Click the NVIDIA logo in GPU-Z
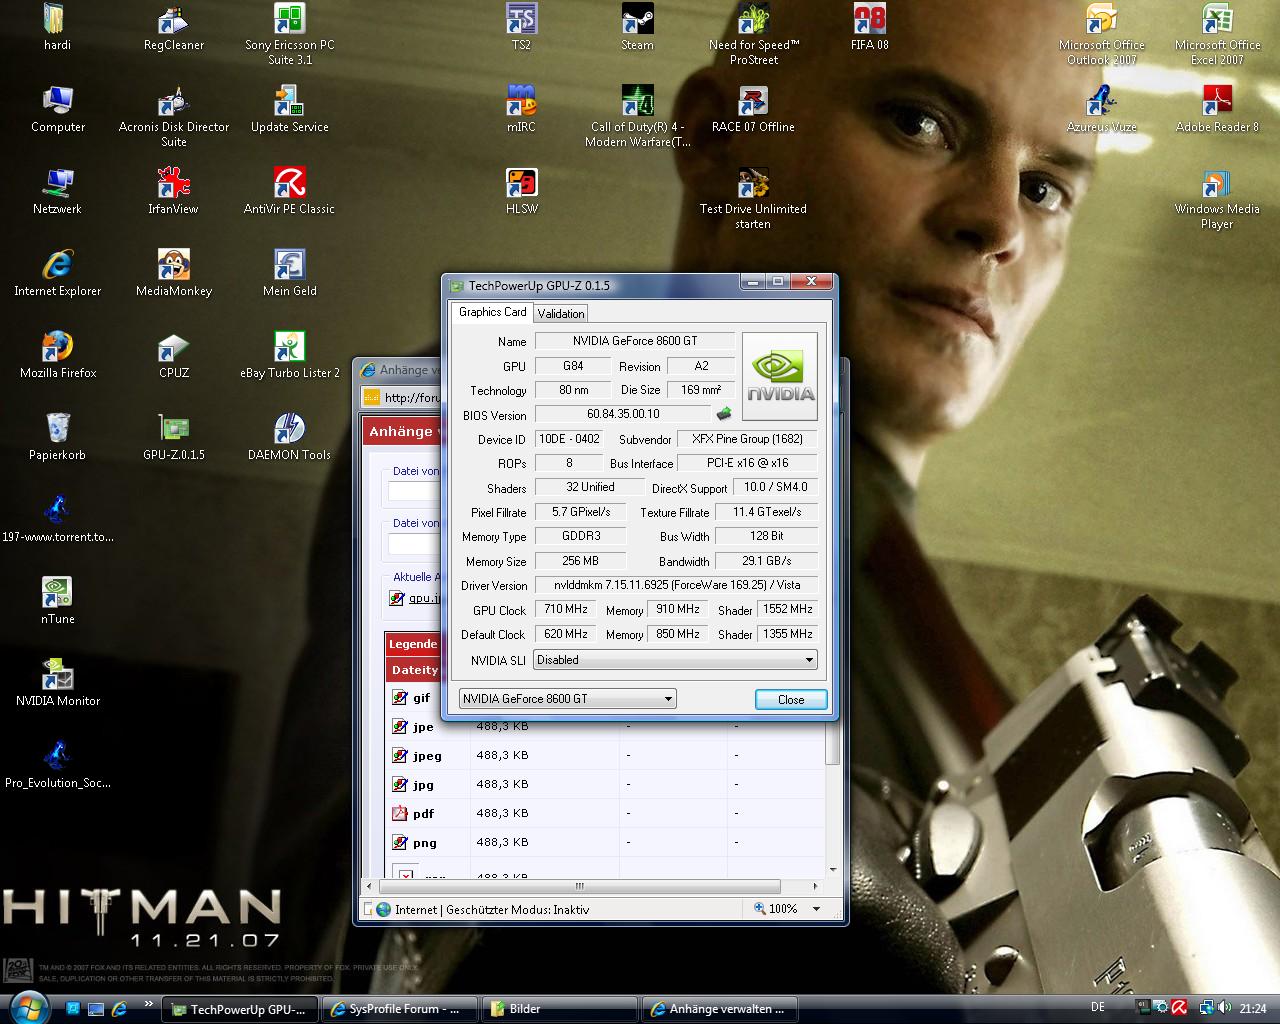Image resolution: width=1280 pixels, height=1024 pixels. (x=780, y=376)
